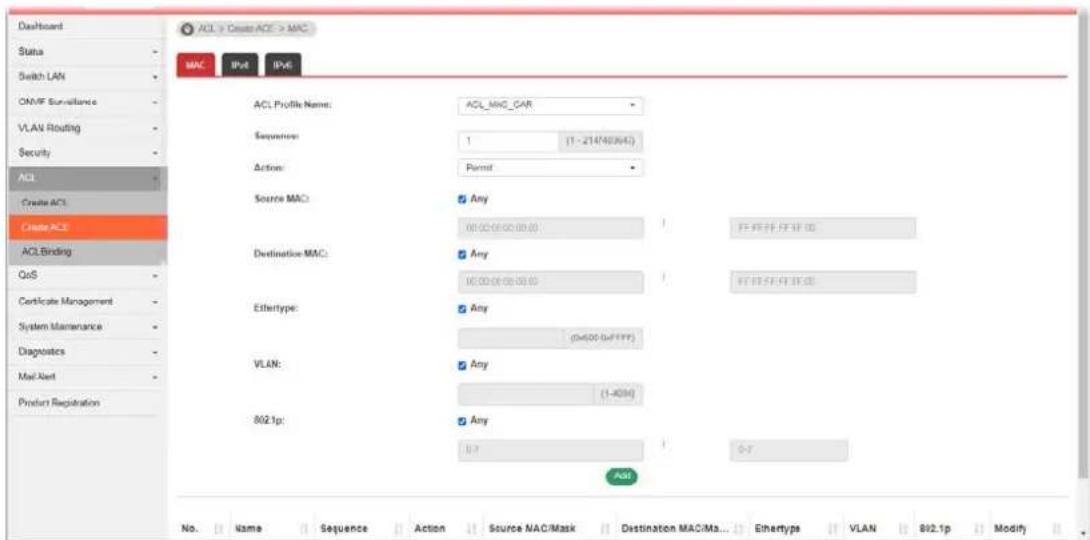The height and width of the screenshot is (540, 1090).
Task: Sort by Ethertype column sort icon
Action: (831, 528)
